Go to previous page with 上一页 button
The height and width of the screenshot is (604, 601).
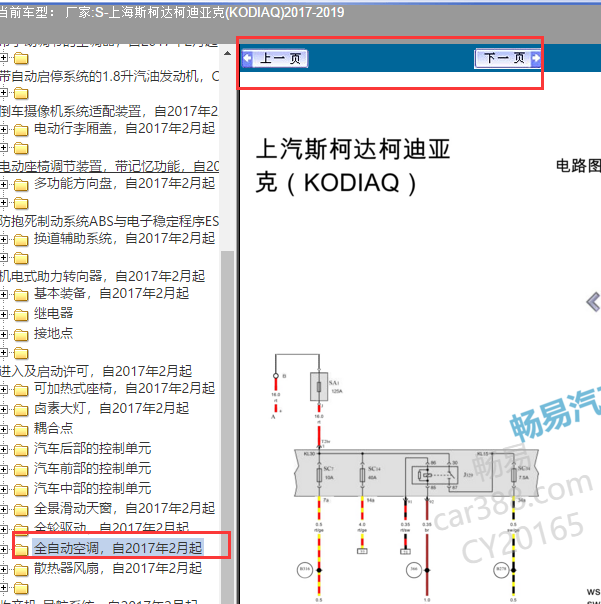pos(275,59)
